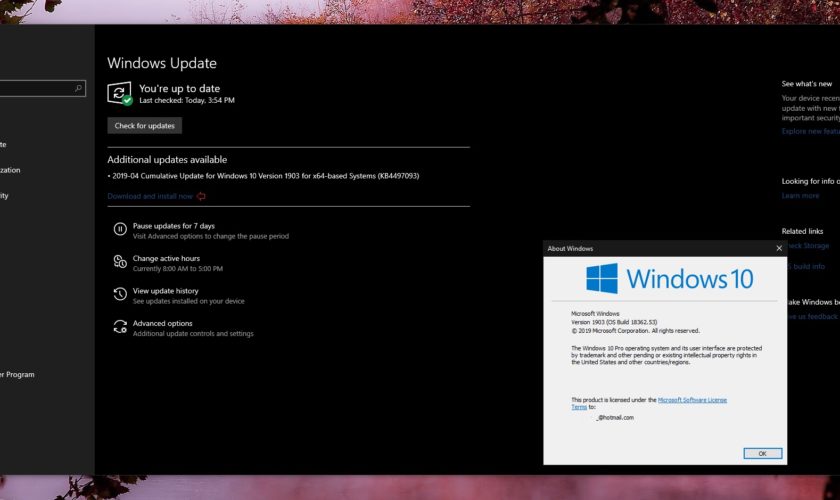Click the Advanced options icon
The image size is (840, 500).
coord(120,328)
